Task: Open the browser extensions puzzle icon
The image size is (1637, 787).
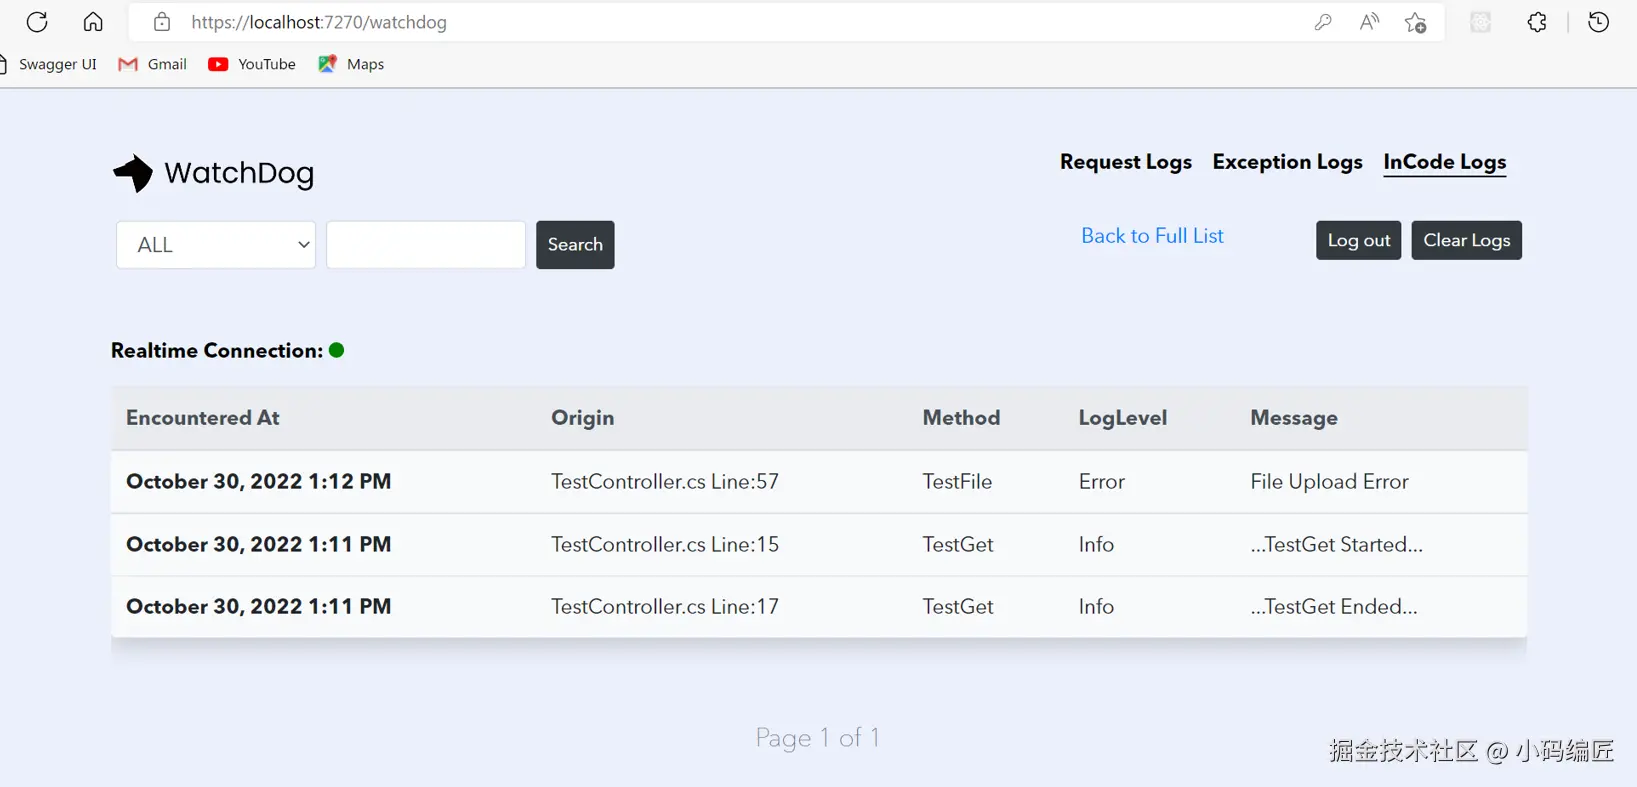Action: [x=1537, y=22]
